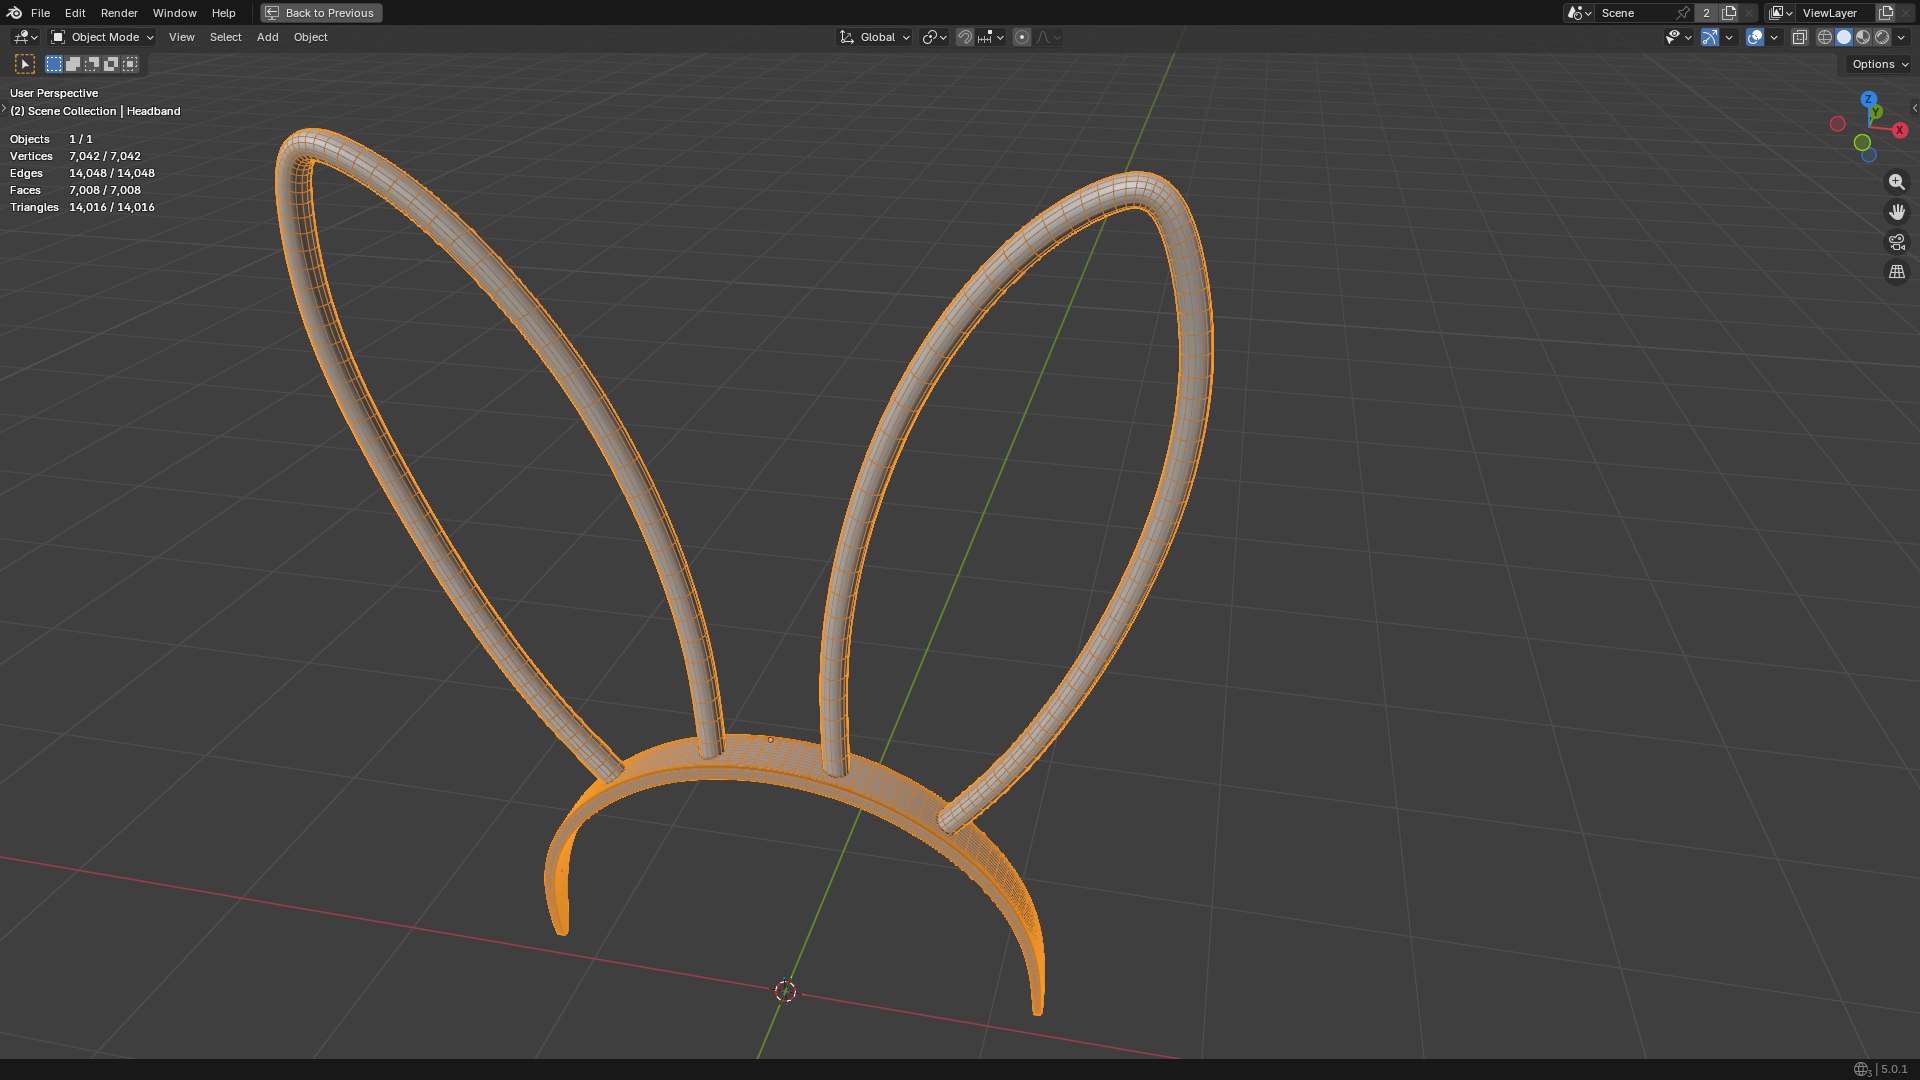Viewport: 1920px width, 1080px height.
Task: Switch to Rendered shading
Action: 1882,37
